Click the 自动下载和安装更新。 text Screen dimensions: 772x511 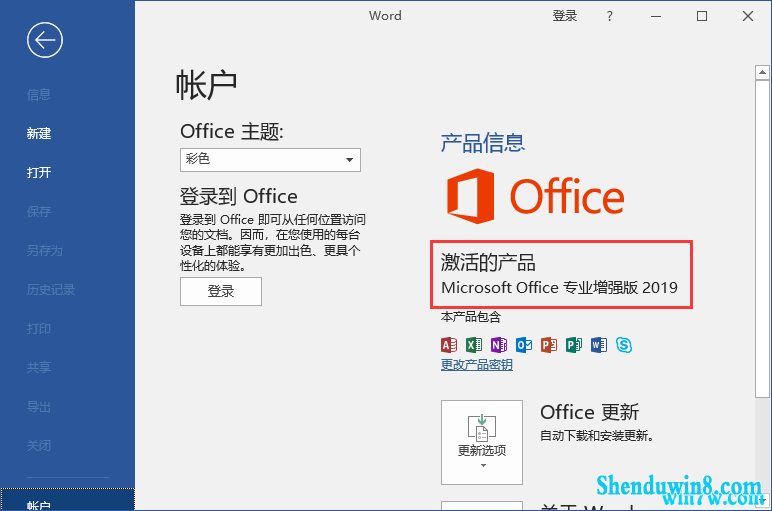pos(597,436)
